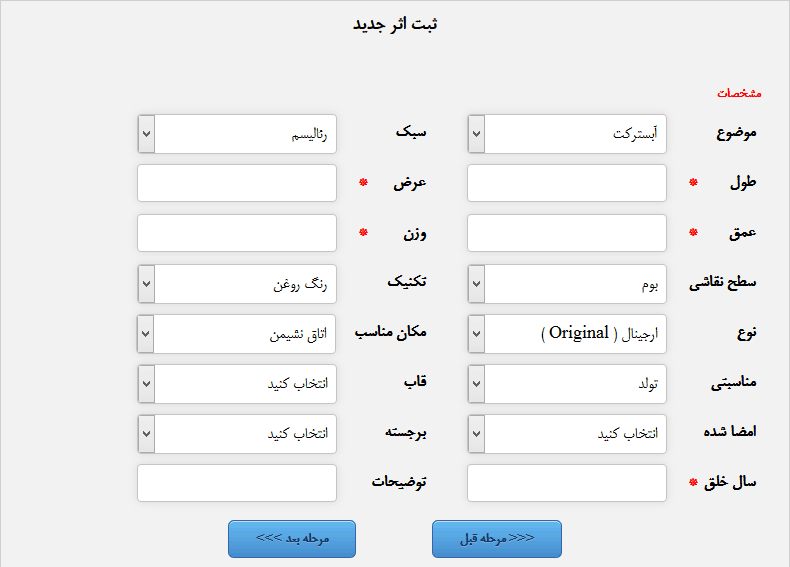The image size is (790, 567).
Task: Open the موضوع dropdown showing آبسترکت
Action: [567, 134]
